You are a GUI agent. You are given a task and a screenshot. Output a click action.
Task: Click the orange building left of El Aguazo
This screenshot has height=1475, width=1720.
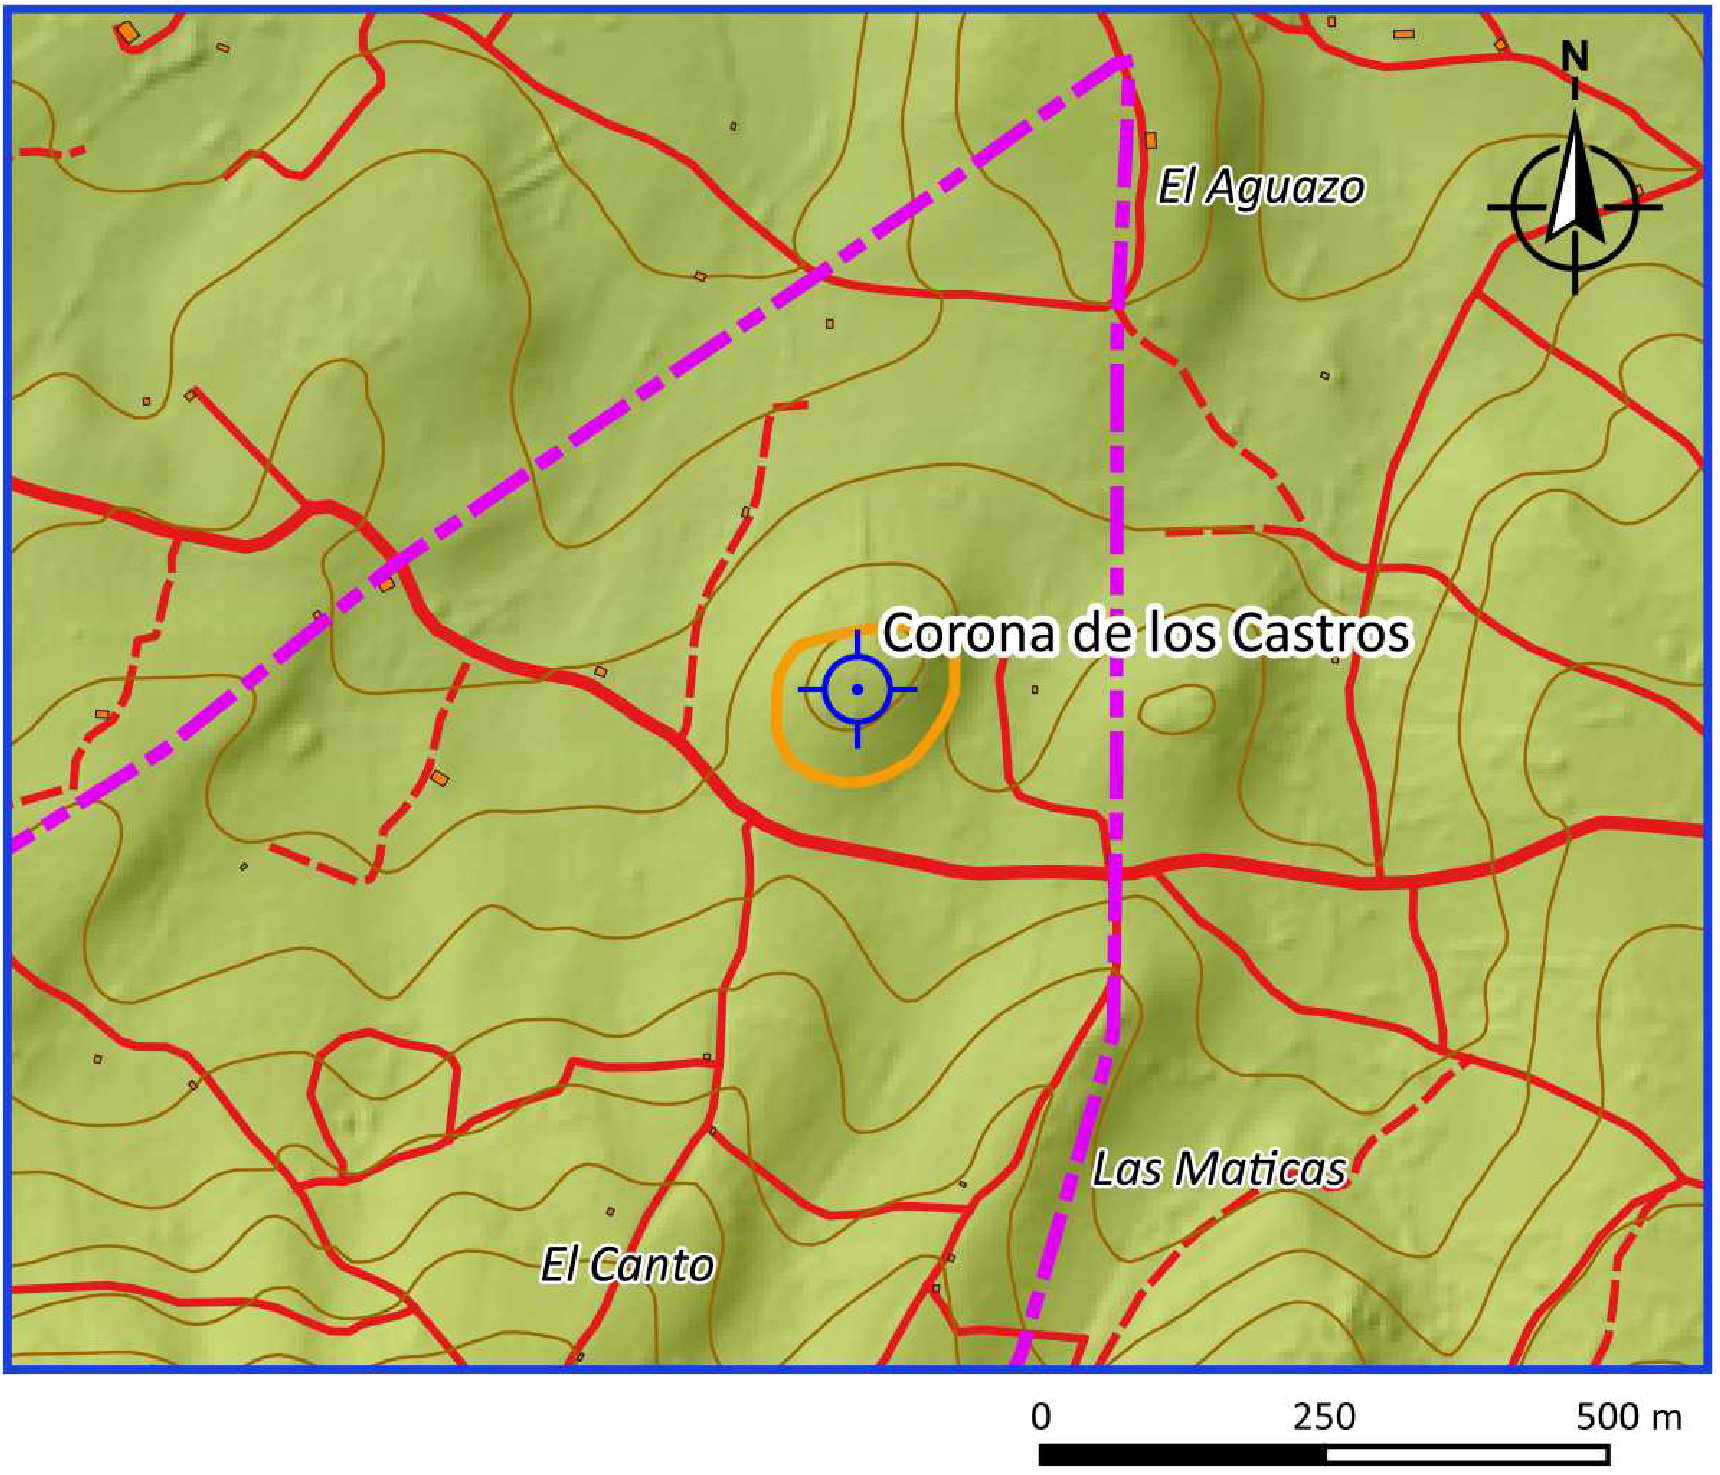click(1151, 140)
